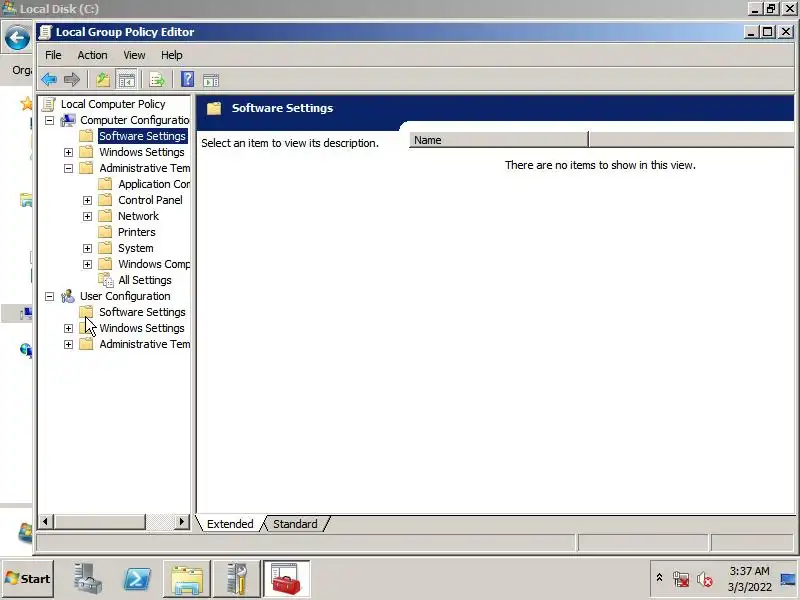Select Administrative Templates under User Configuration
Image resolution: width=800 pixels, height=600 pixels.
145,344
